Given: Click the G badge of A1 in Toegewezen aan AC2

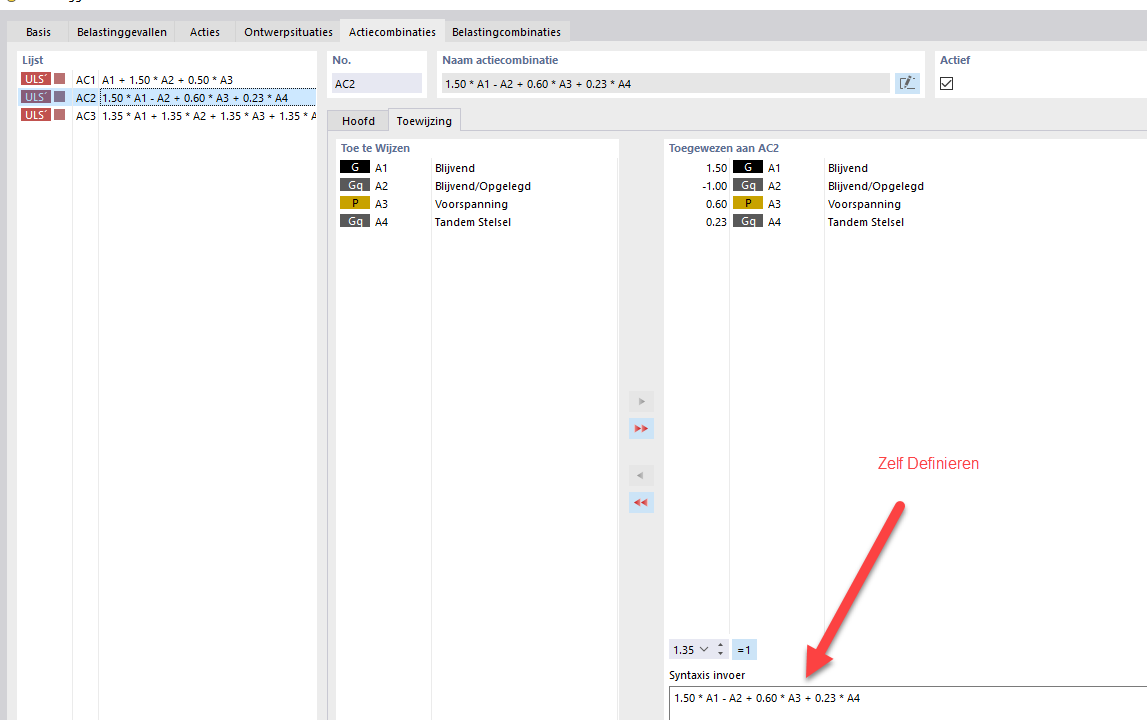Looking at the screenshot, I should (748, 168).
